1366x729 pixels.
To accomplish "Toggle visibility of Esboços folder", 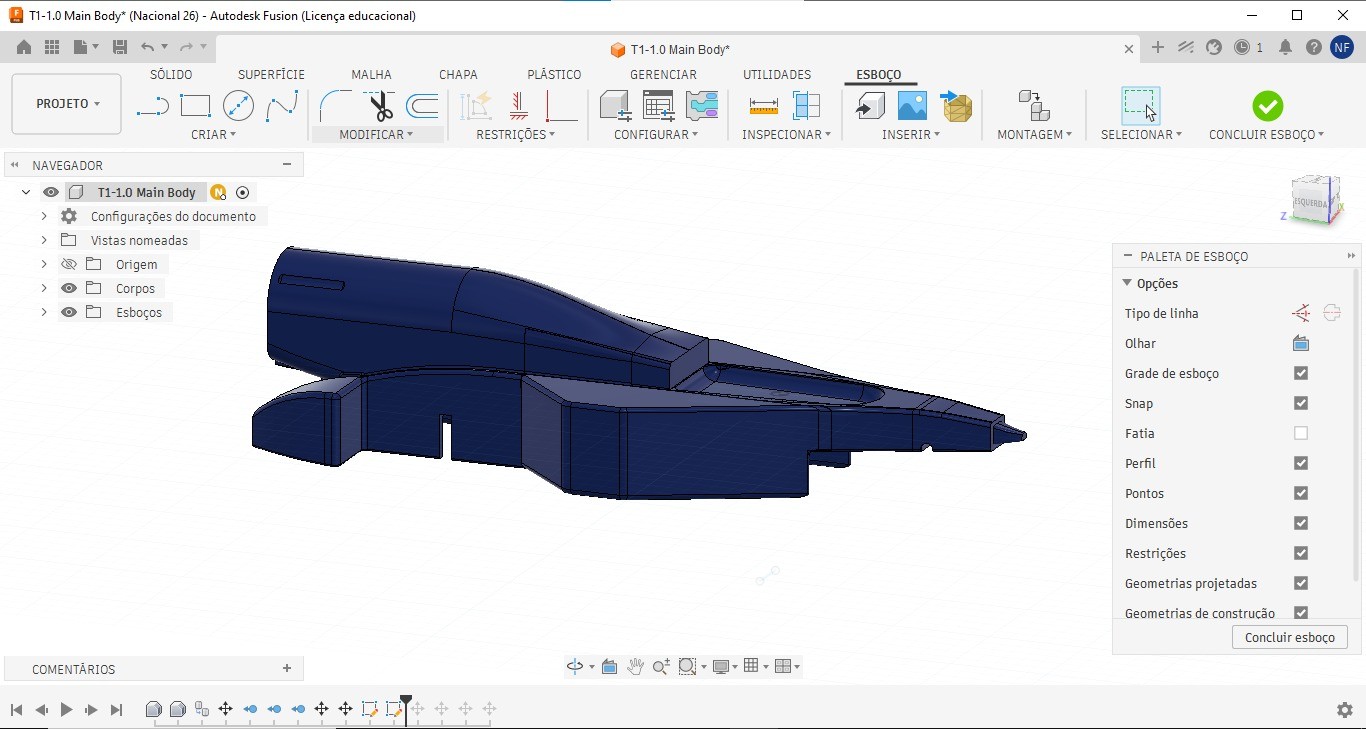I will (69, 312).
